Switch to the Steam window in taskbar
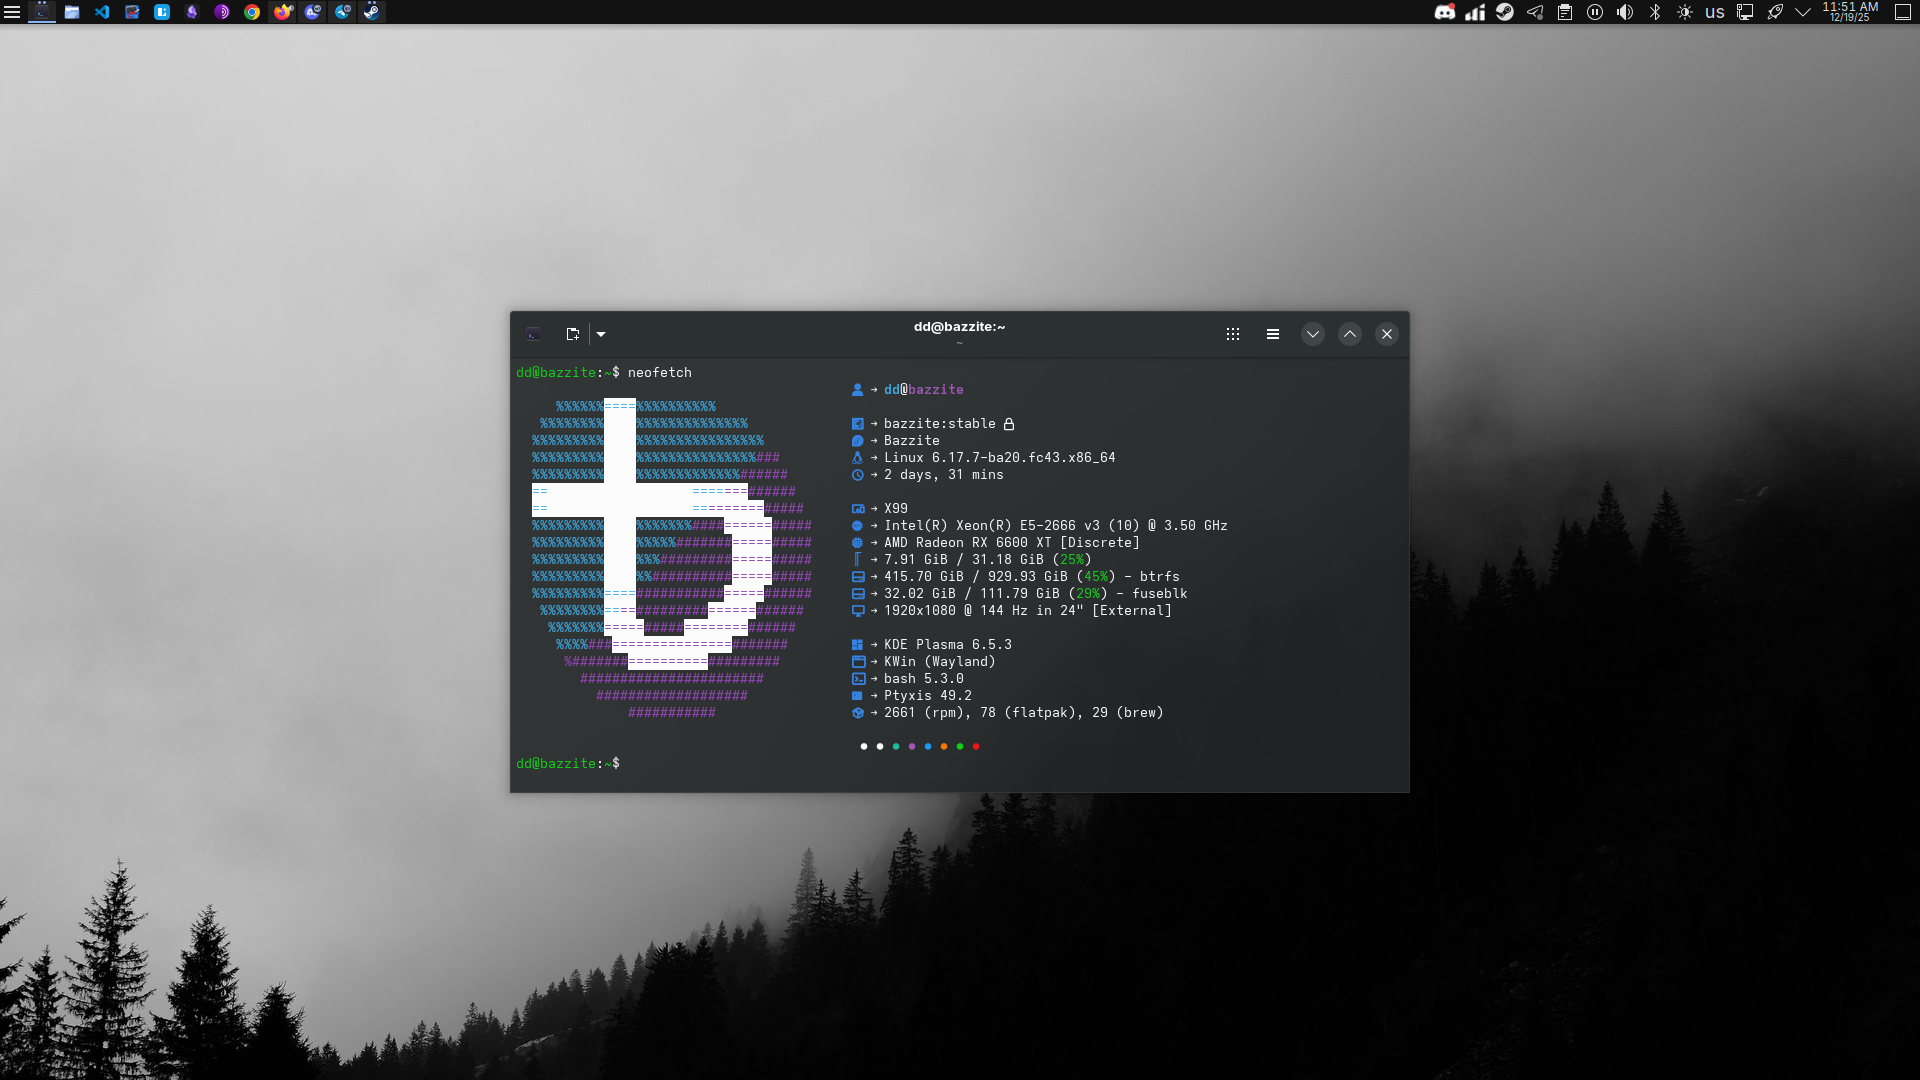The width and height of the screenshot is (1920, 1080). tap(372, 12)
